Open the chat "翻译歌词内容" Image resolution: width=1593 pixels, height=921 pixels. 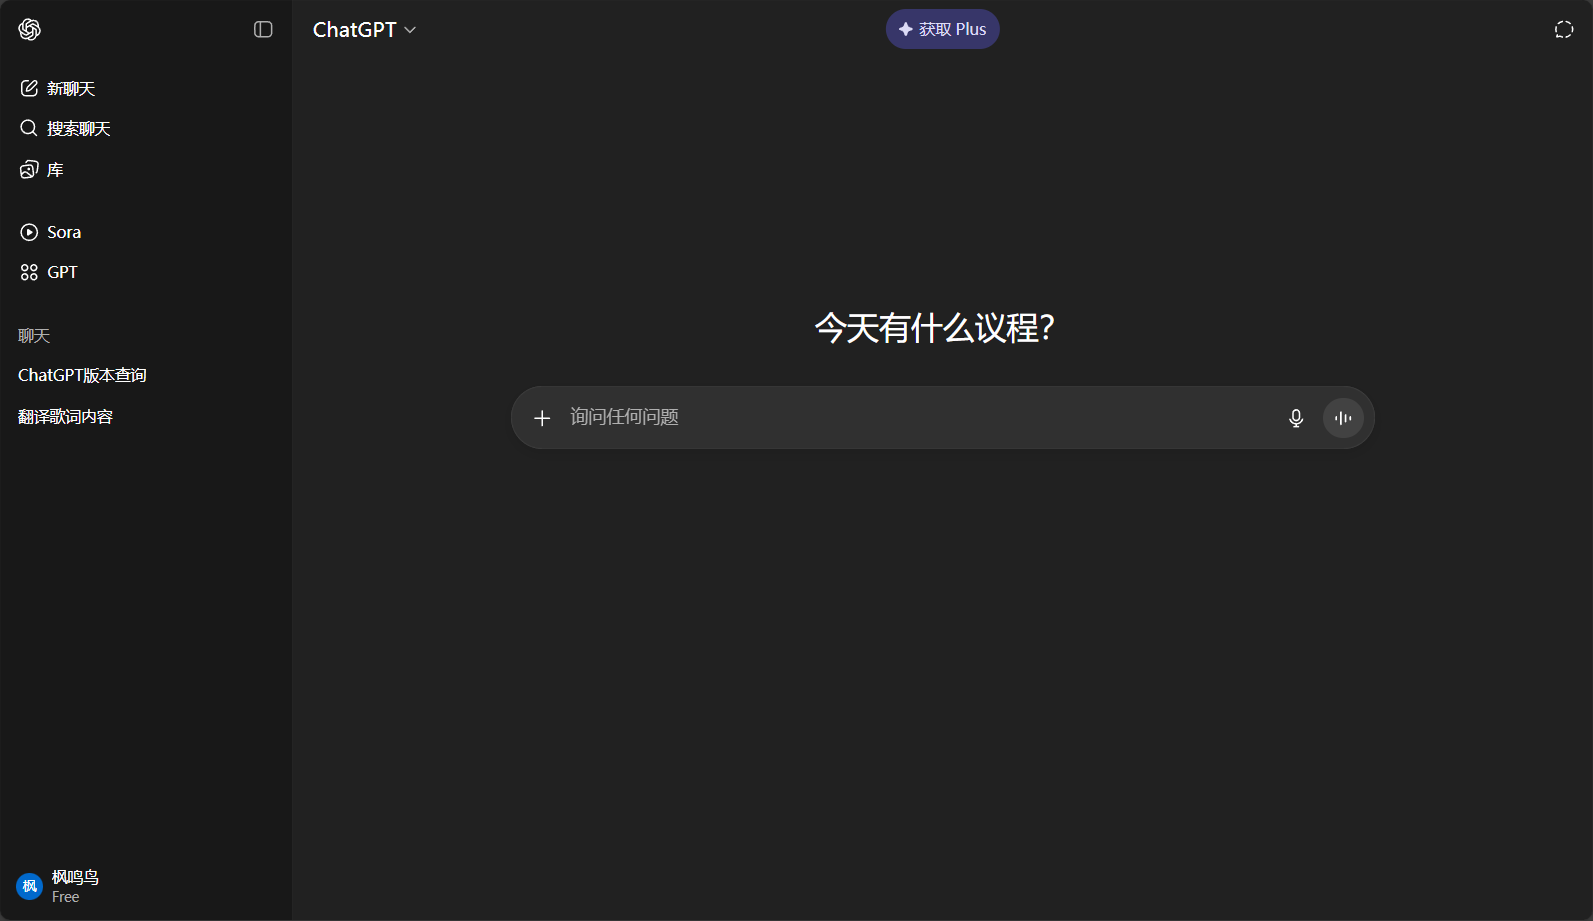point(146,417)
